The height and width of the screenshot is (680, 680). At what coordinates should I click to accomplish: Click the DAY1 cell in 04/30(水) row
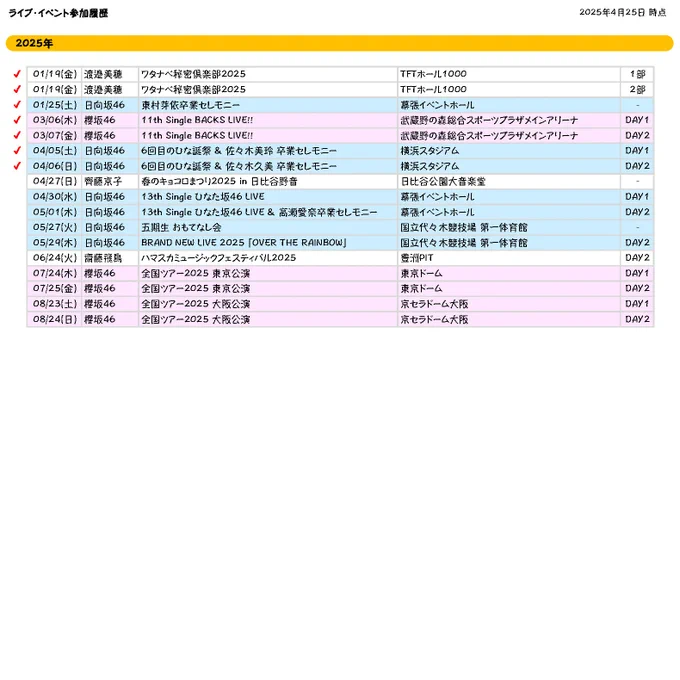tap(637, 197)
